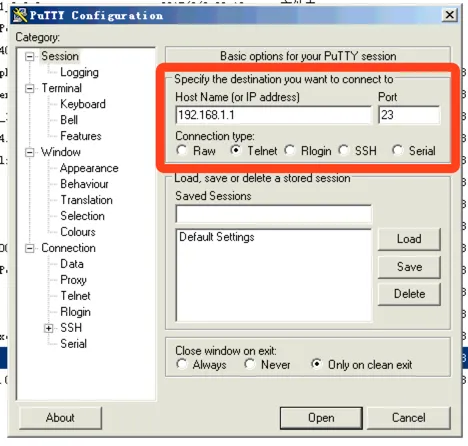The height and width of the screenshot is (446, 468).
Task: Go to Proxy settings in tree
Action: 73,280
